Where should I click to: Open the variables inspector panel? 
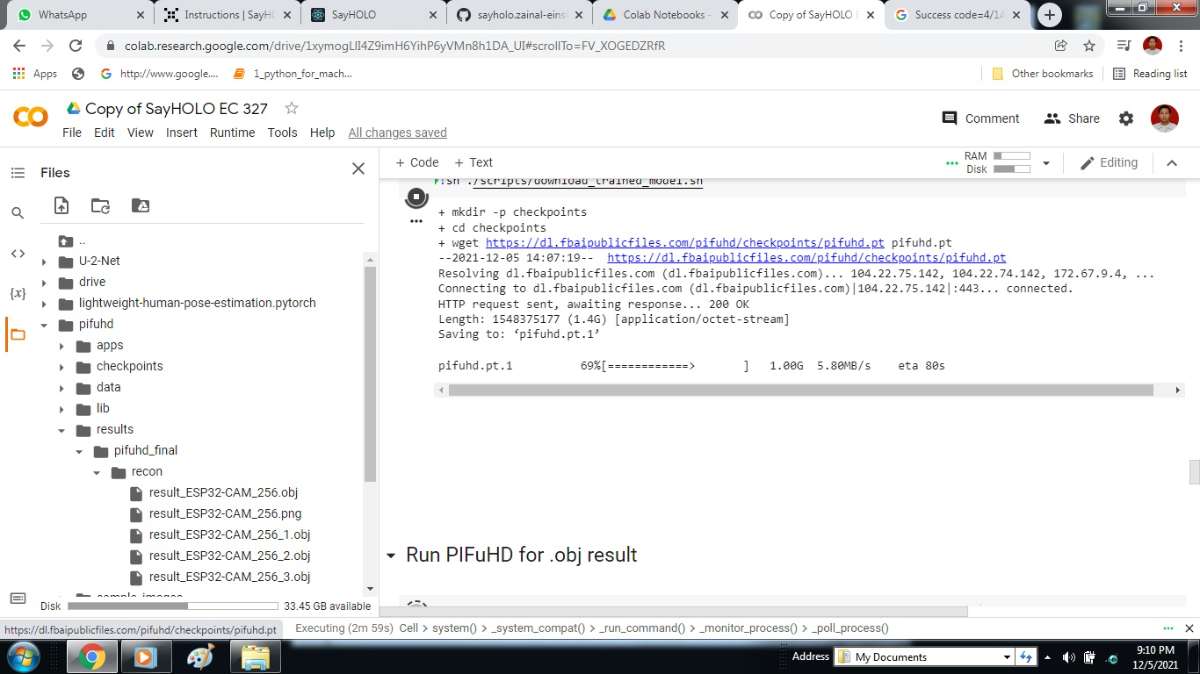point(17,293)
